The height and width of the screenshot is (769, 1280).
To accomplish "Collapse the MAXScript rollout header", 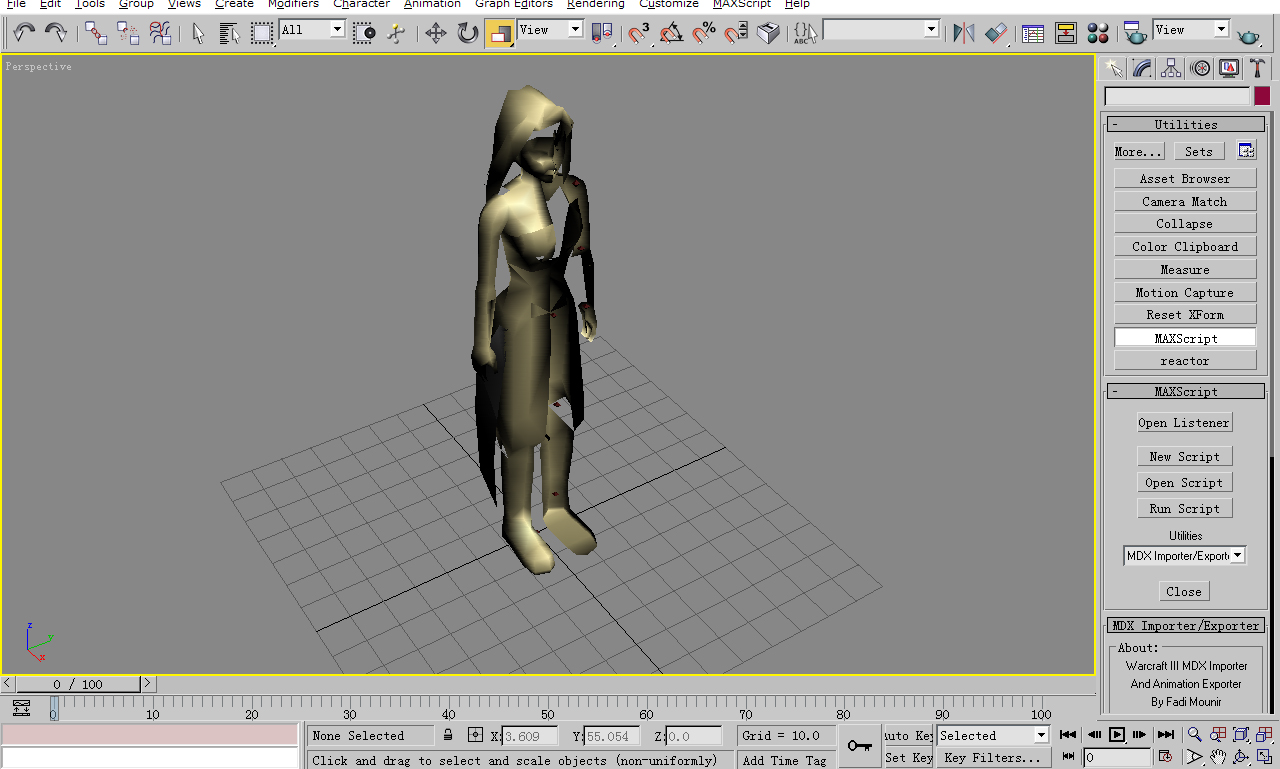I will pyautogui.click(x=1186, y=392).
